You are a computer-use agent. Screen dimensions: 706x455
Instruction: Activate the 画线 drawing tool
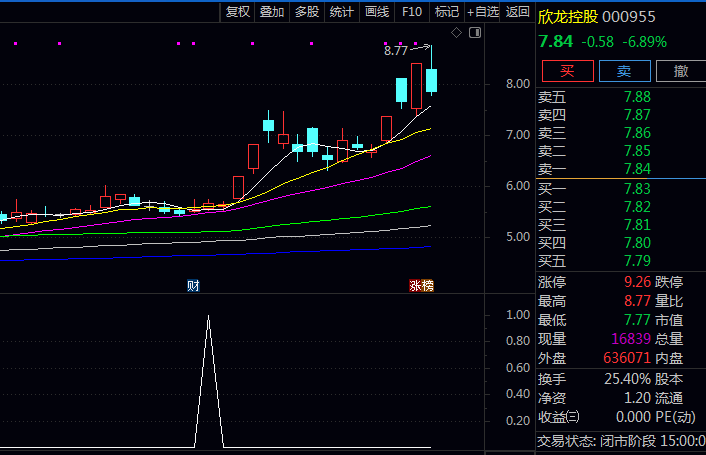click(x=377, y=12)
